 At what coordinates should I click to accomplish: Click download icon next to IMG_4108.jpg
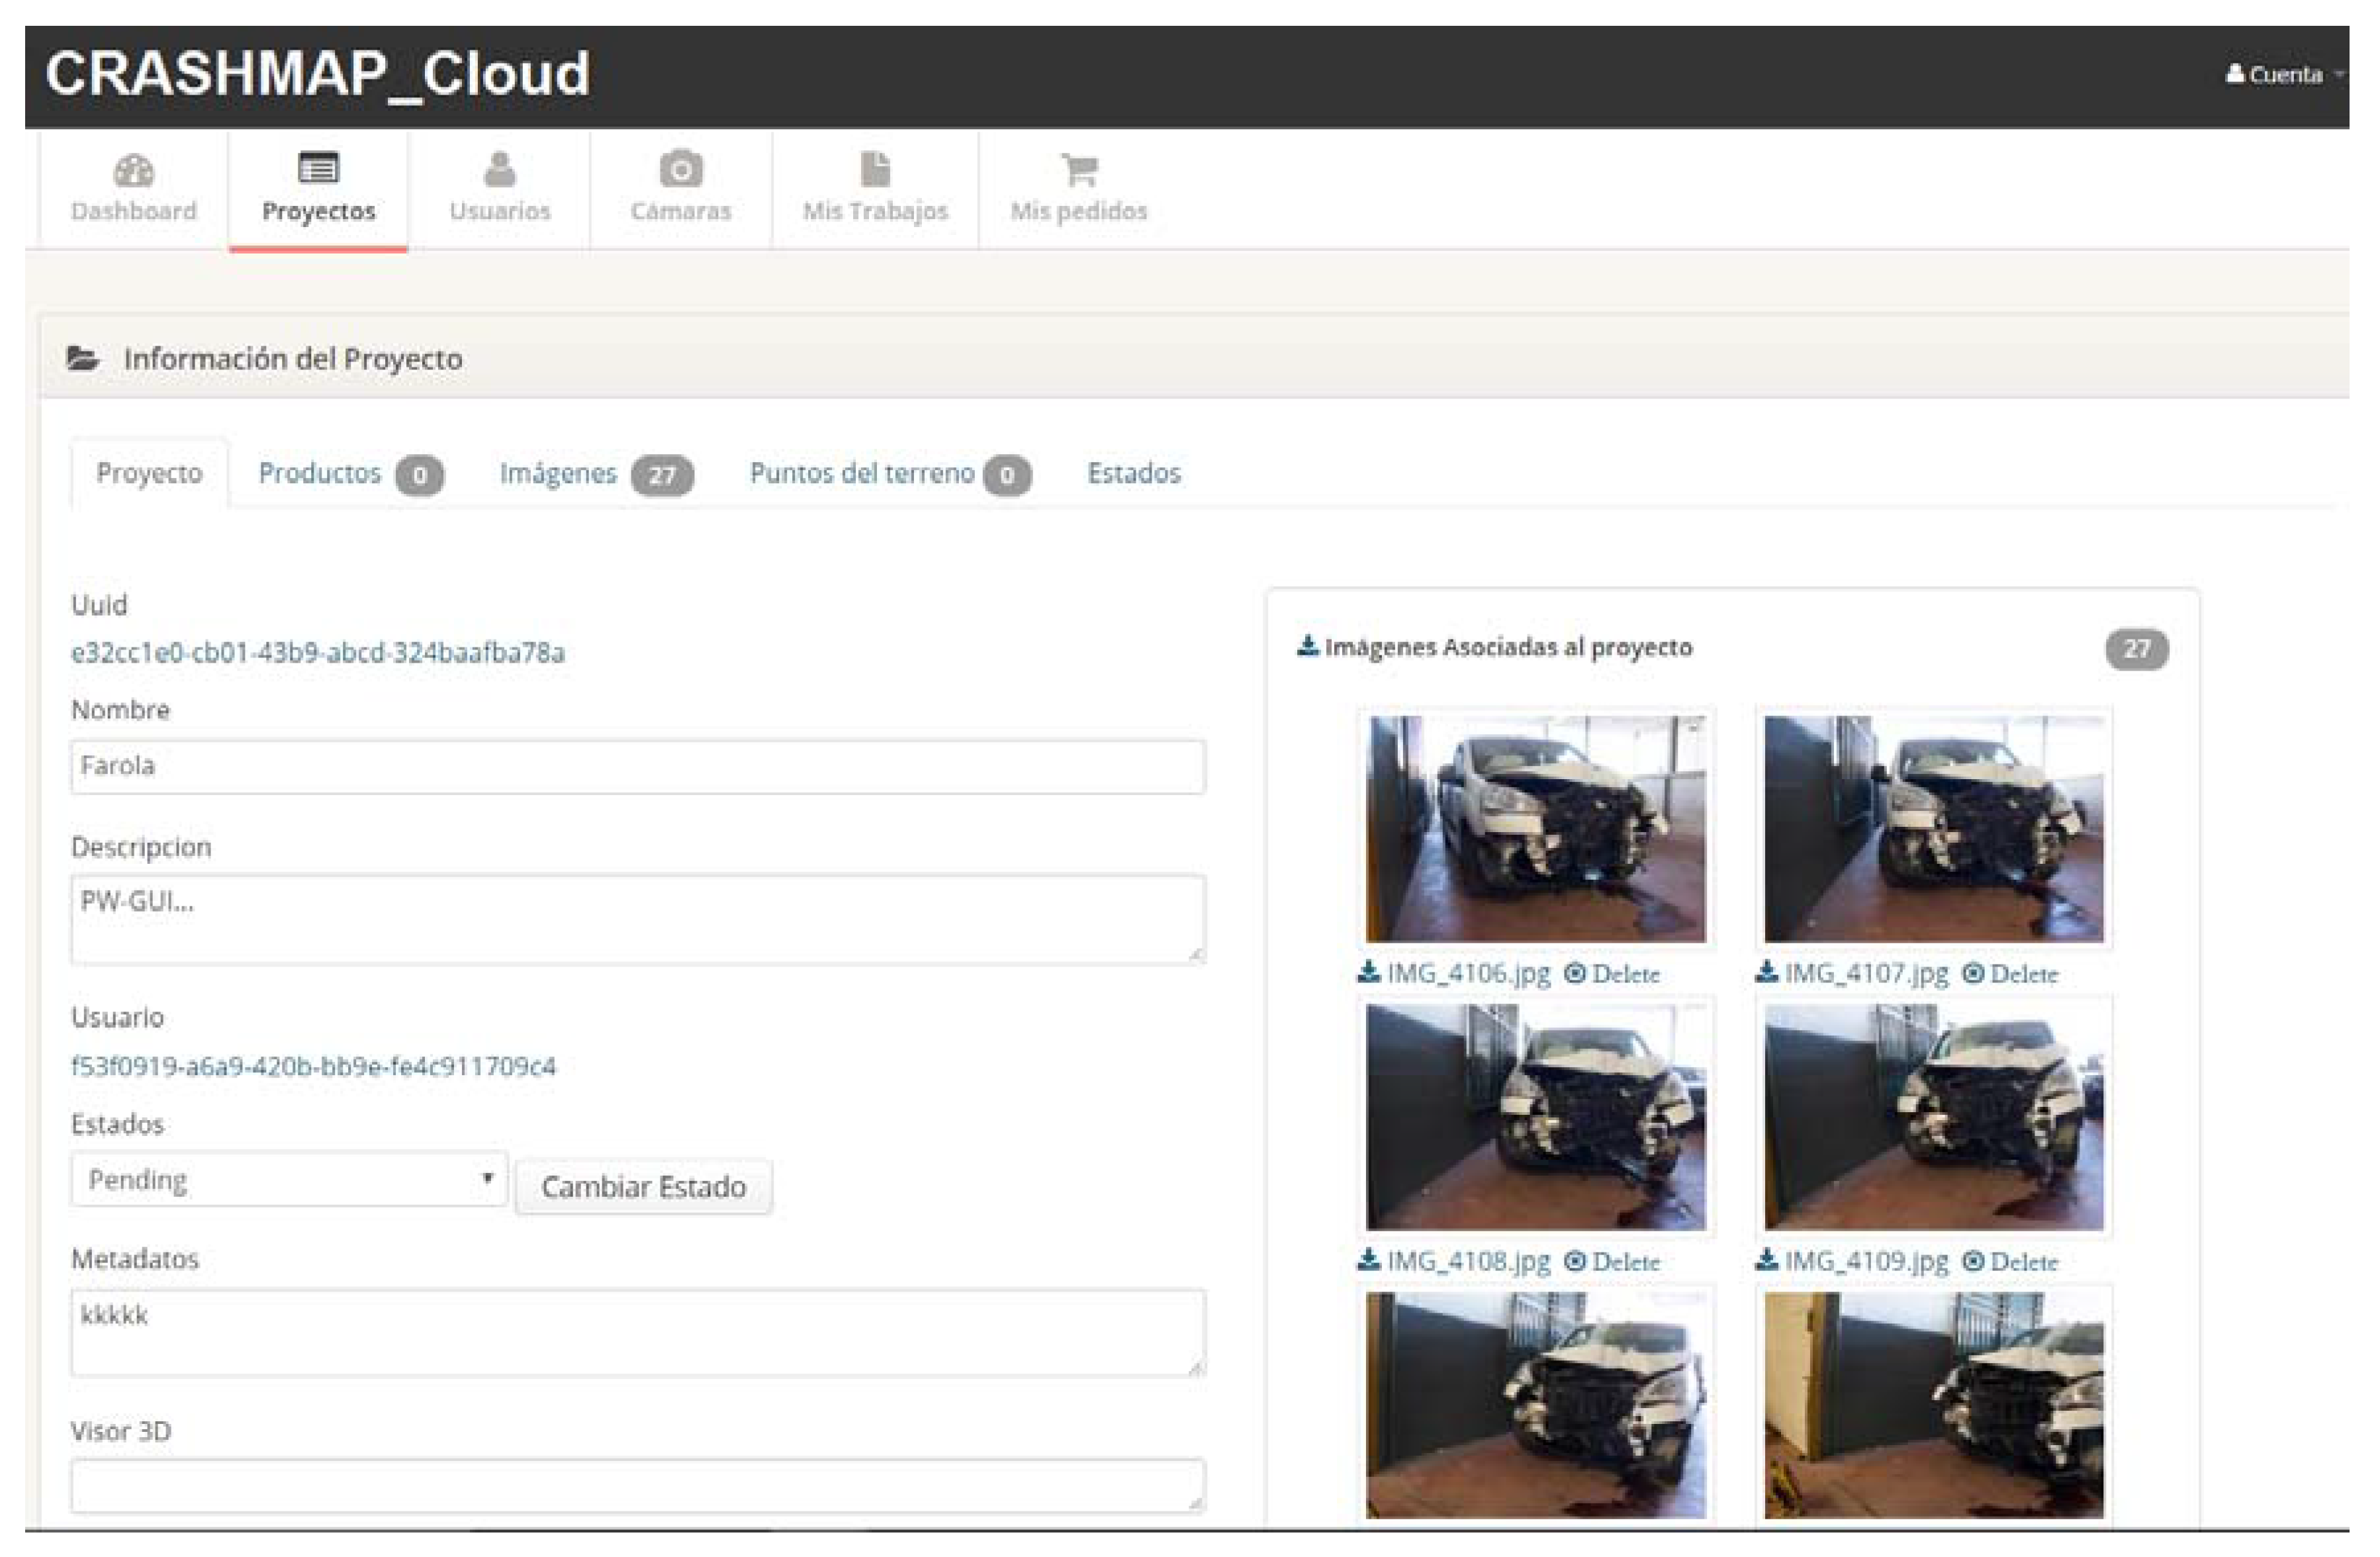(x=1369, y=1259)
